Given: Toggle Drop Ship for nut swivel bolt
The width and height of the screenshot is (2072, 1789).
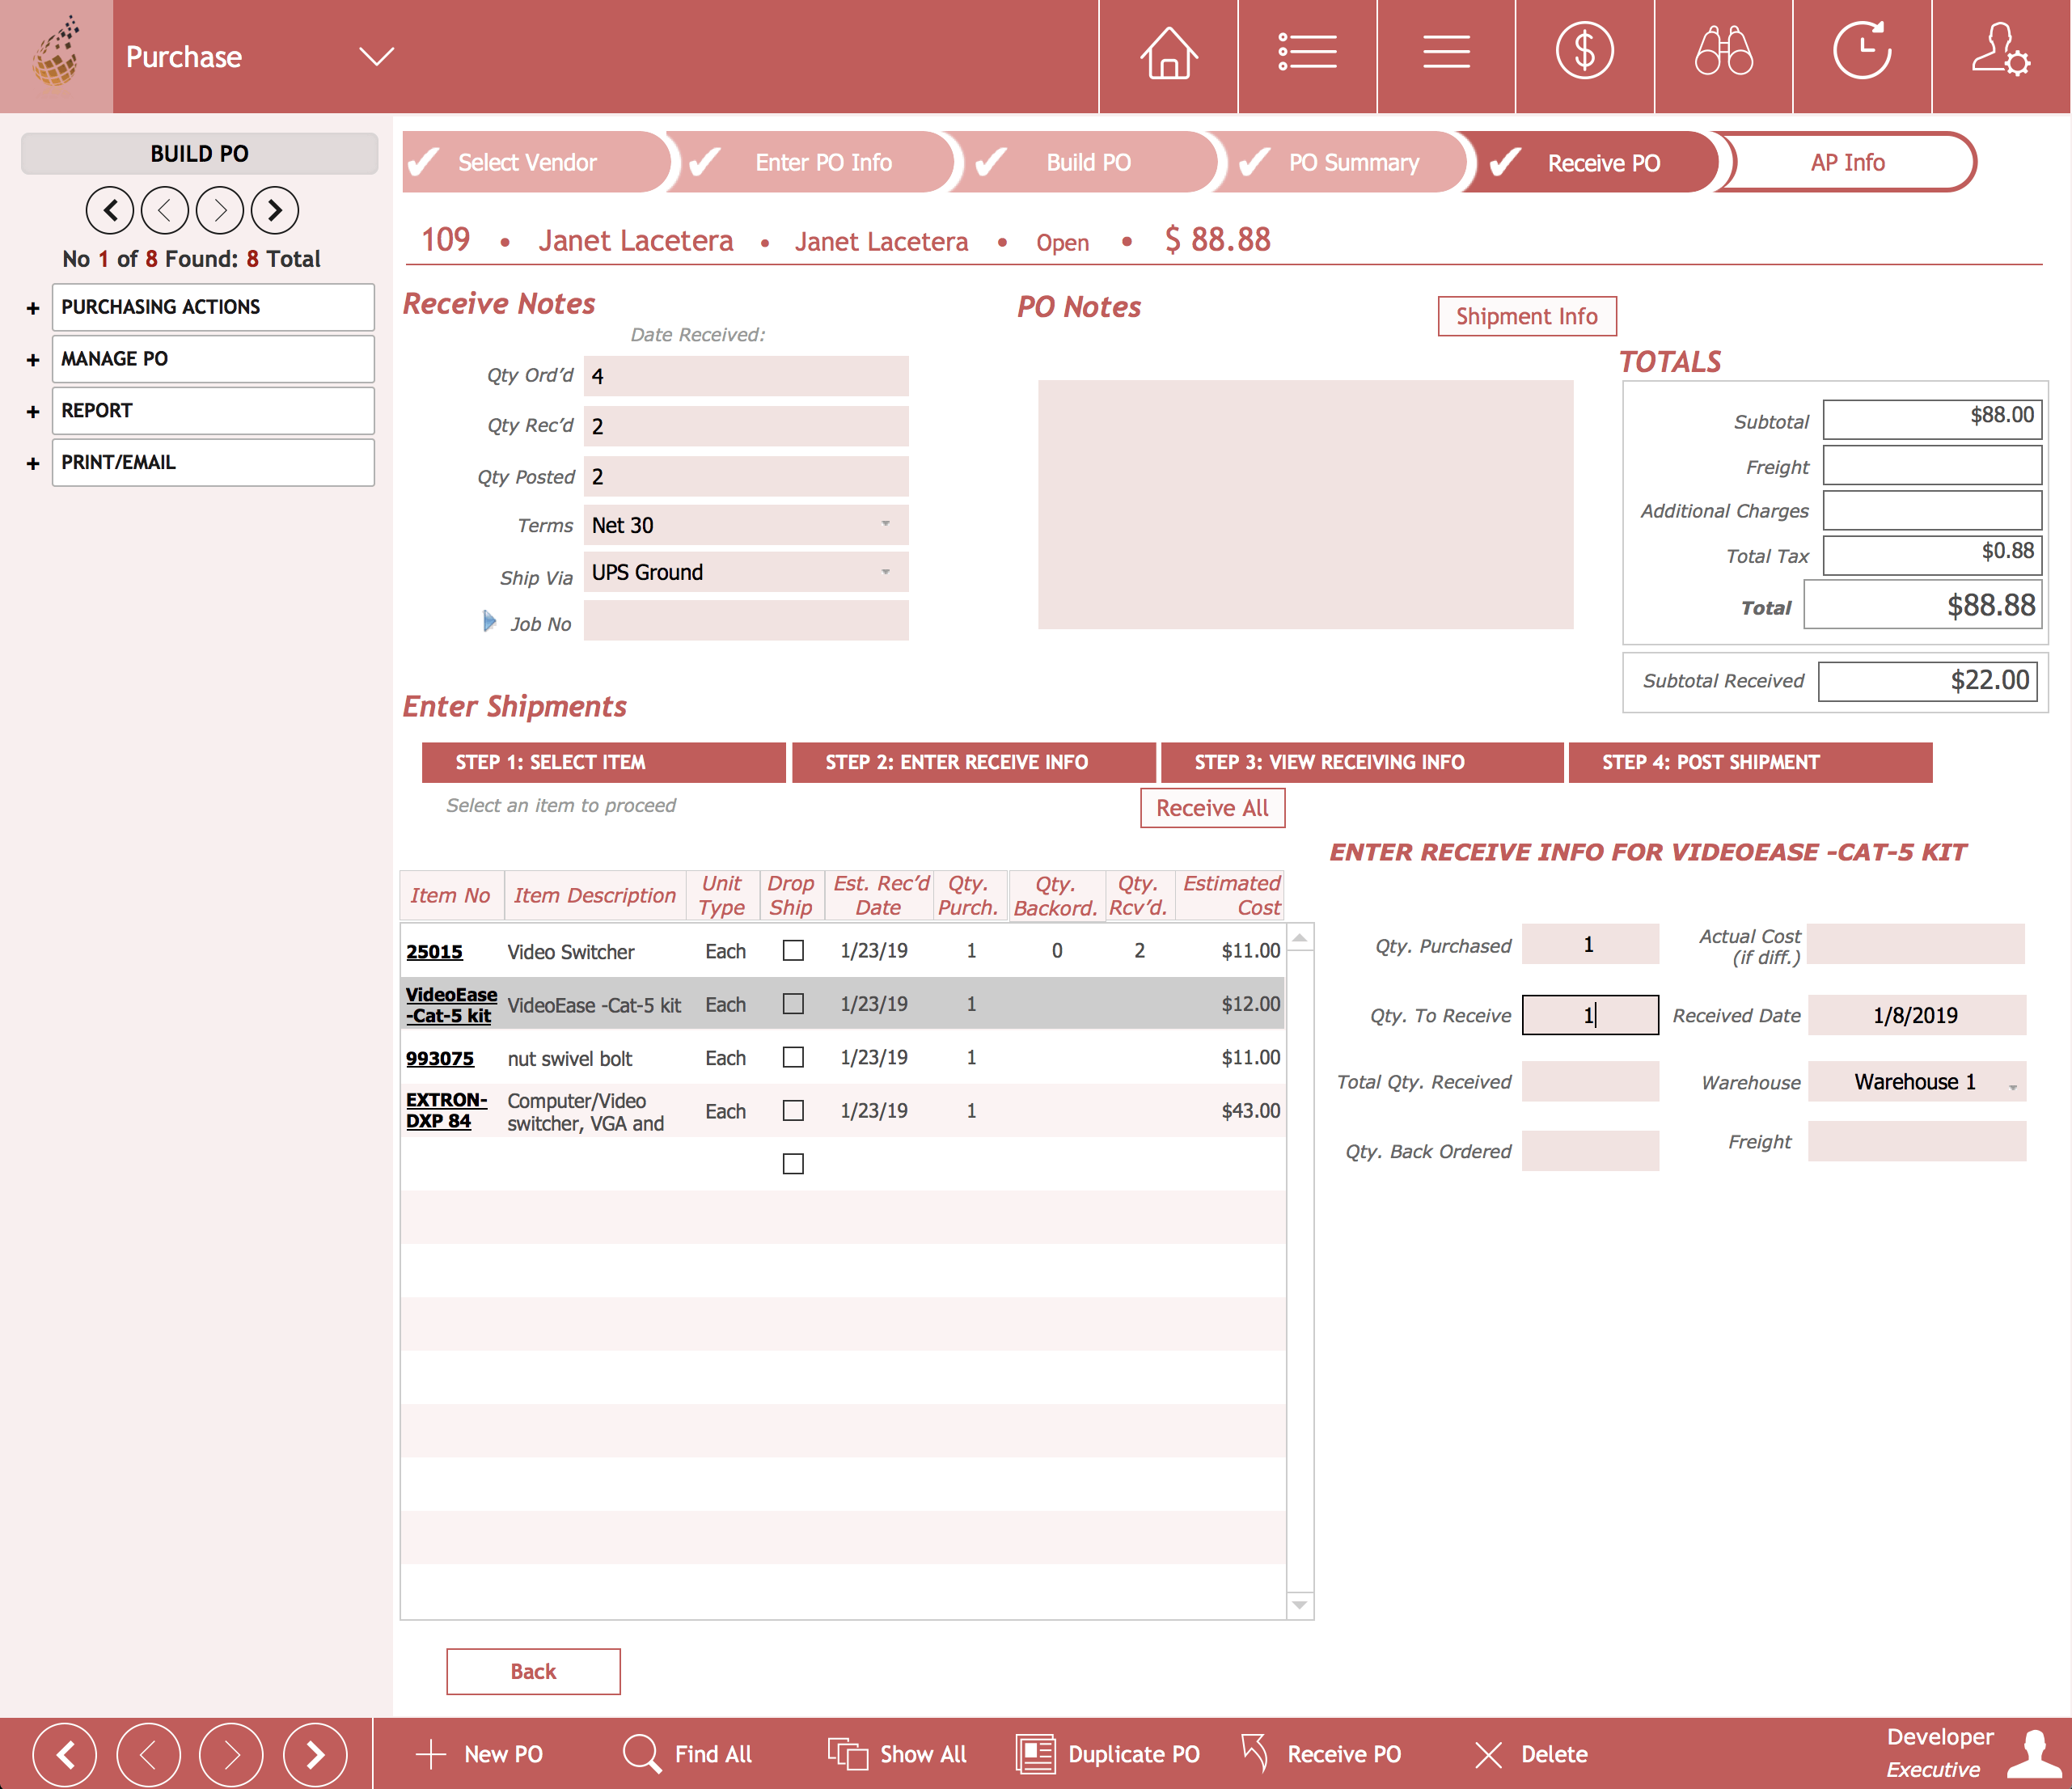Looking at the screenshot, I should (x=793, y=1057).
